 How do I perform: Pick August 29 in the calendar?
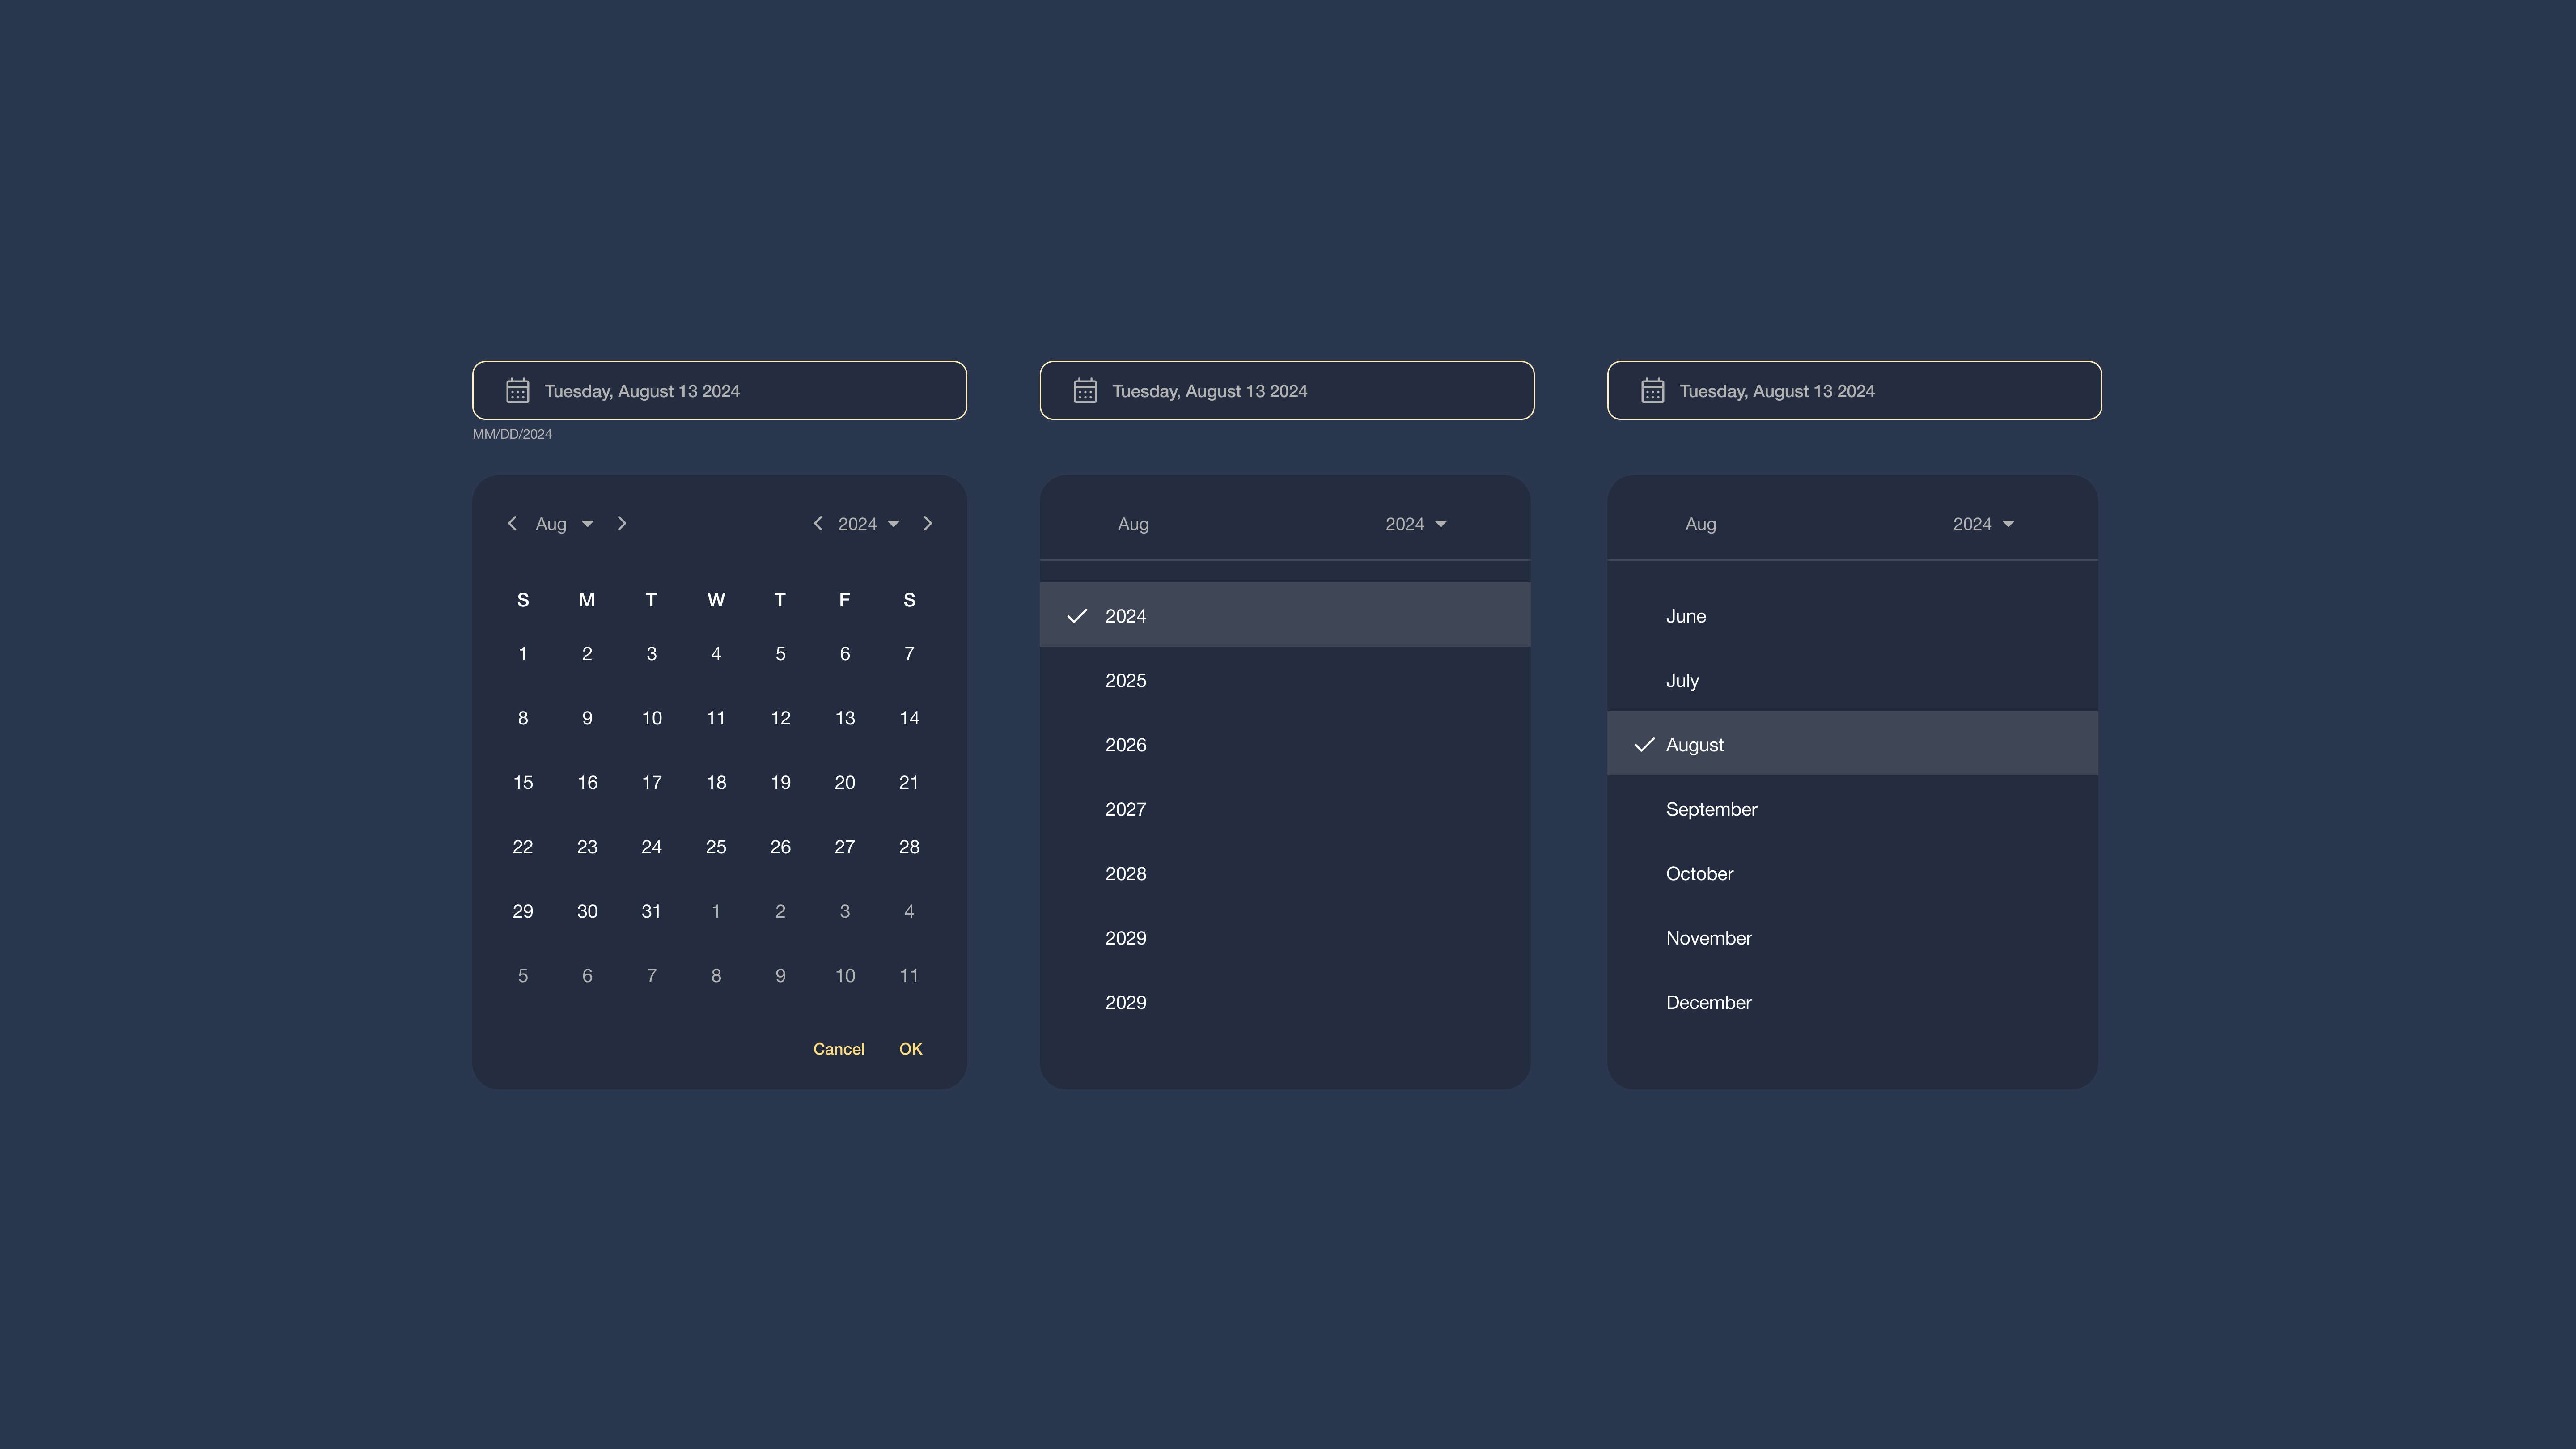[523, 911]
